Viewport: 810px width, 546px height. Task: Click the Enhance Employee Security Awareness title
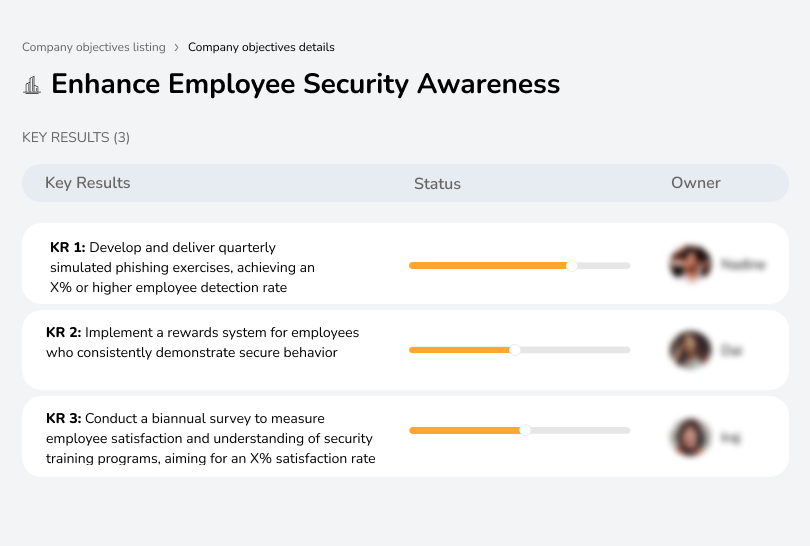pos(305,84)
